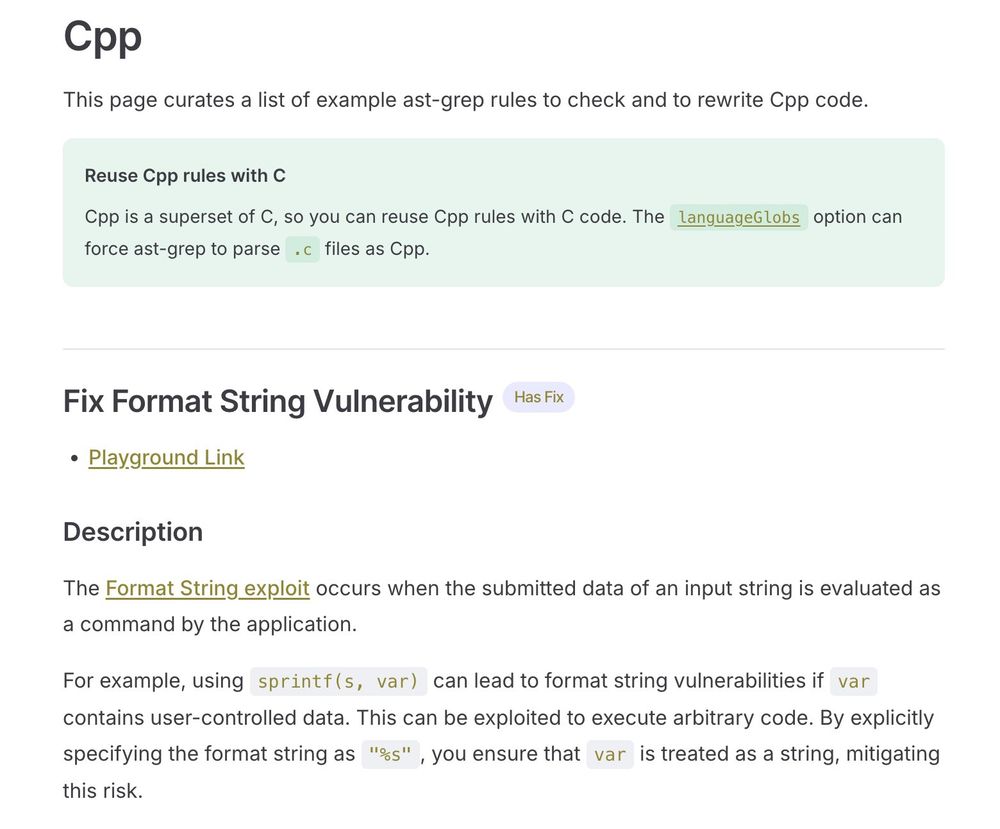
Task: Click the .c inline code snippet
Action: coord(302,249)
